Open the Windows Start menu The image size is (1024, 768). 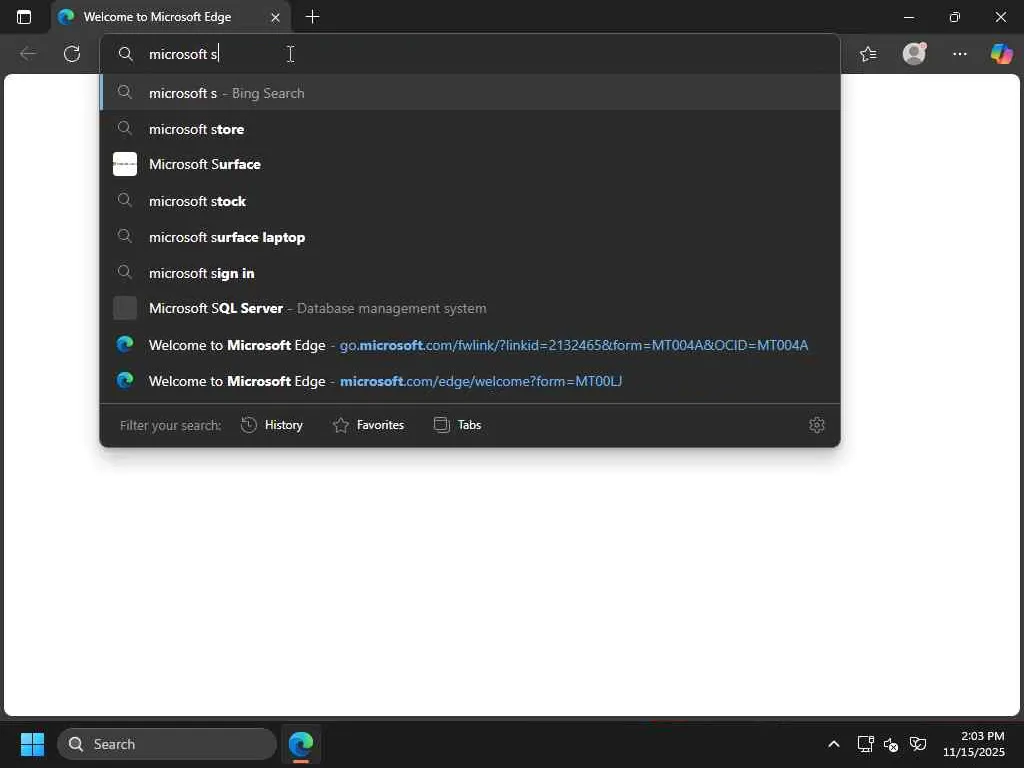tap(32, 744)
